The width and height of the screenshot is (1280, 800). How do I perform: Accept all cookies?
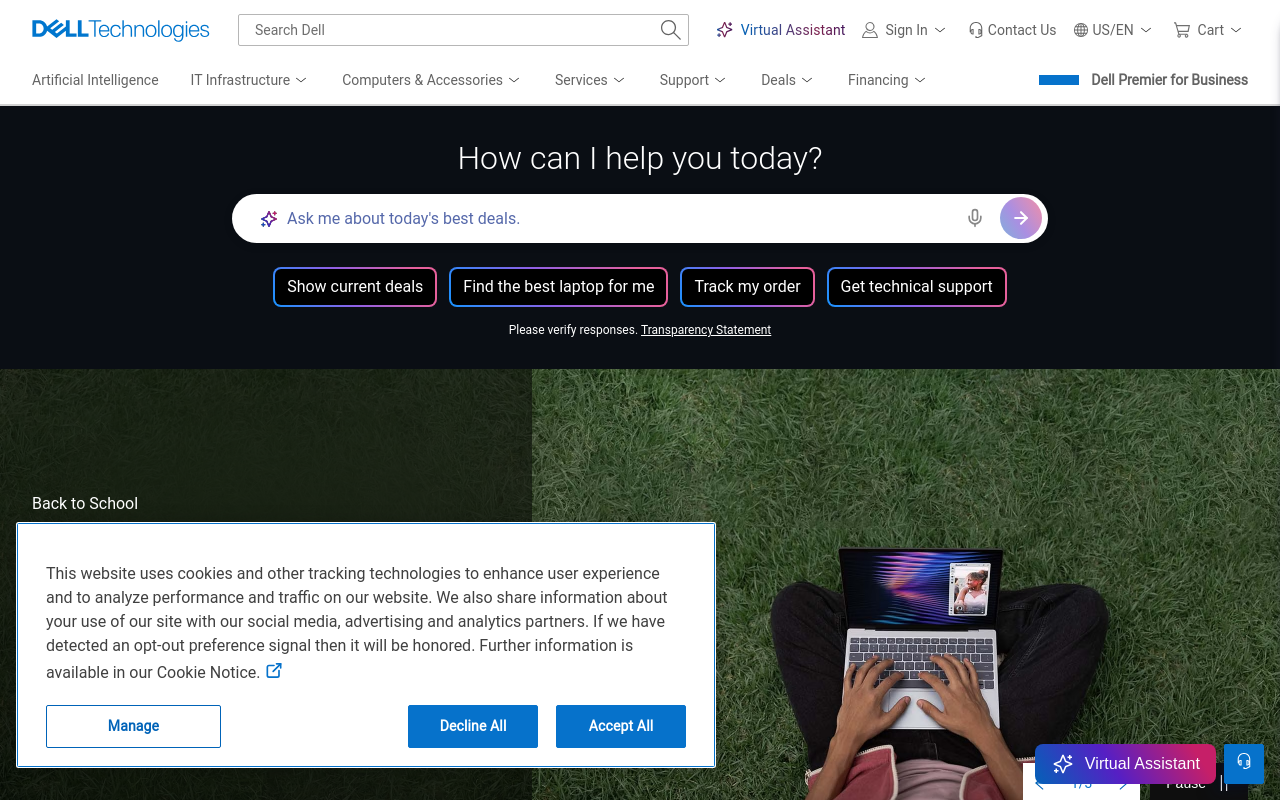click(621, 726)
